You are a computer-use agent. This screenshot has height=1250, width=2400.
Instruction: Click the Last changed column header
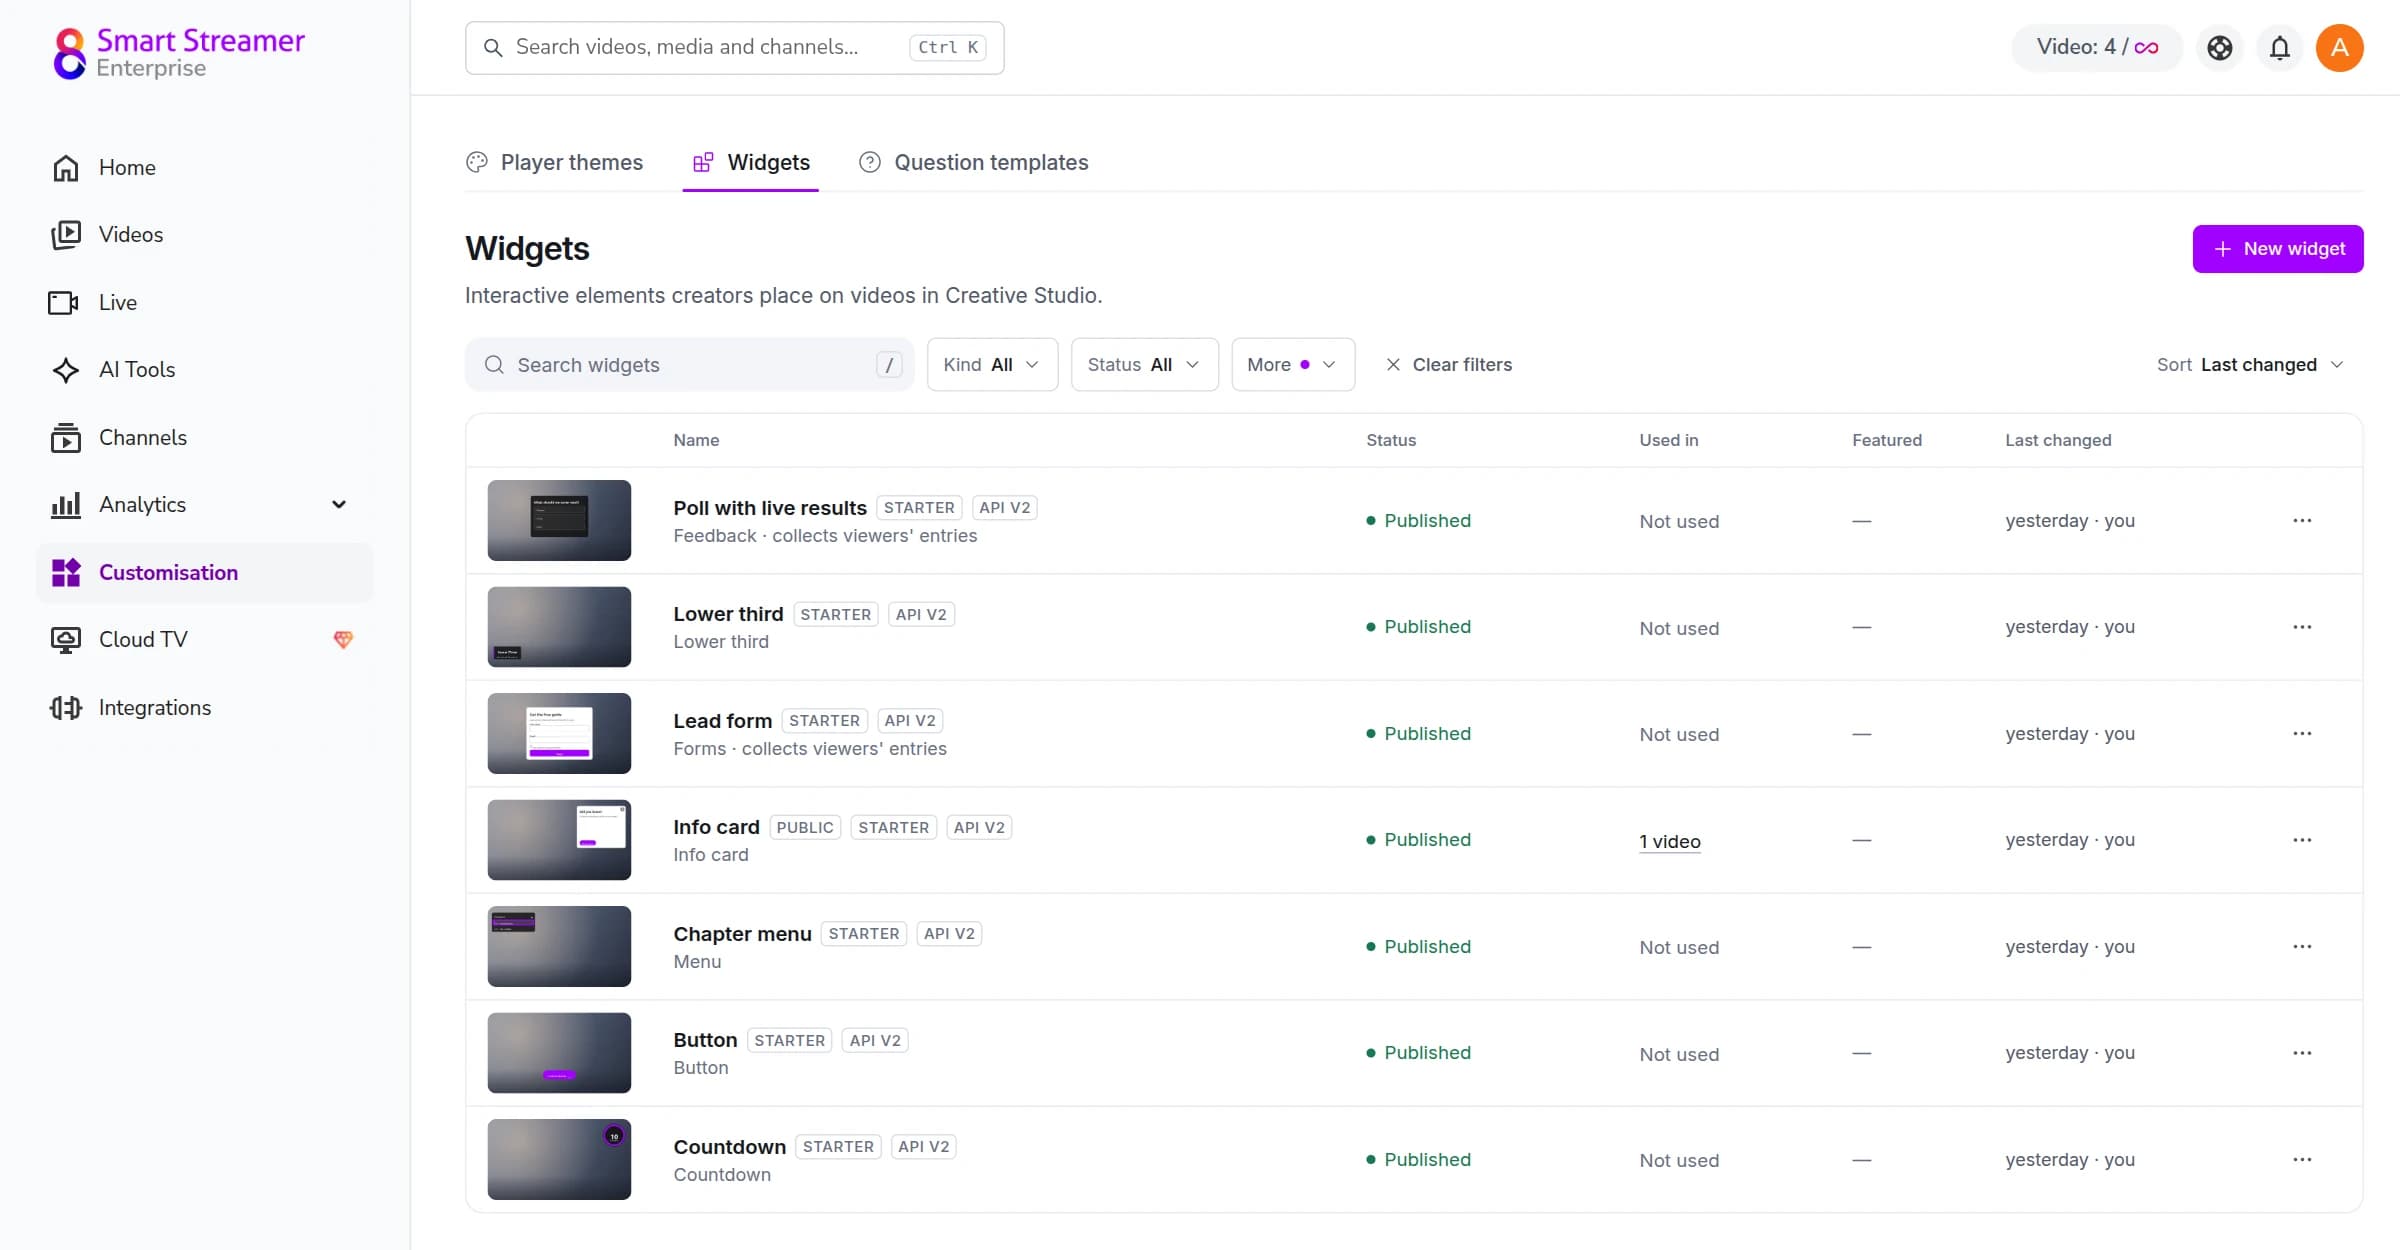[x=2058, y=440]
